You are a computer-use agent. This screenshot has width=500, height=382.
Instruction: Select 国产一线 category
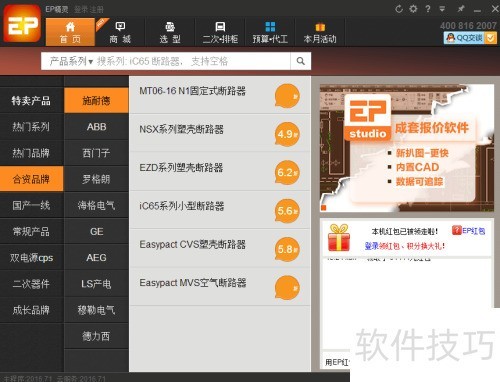(x=31, y=205)
